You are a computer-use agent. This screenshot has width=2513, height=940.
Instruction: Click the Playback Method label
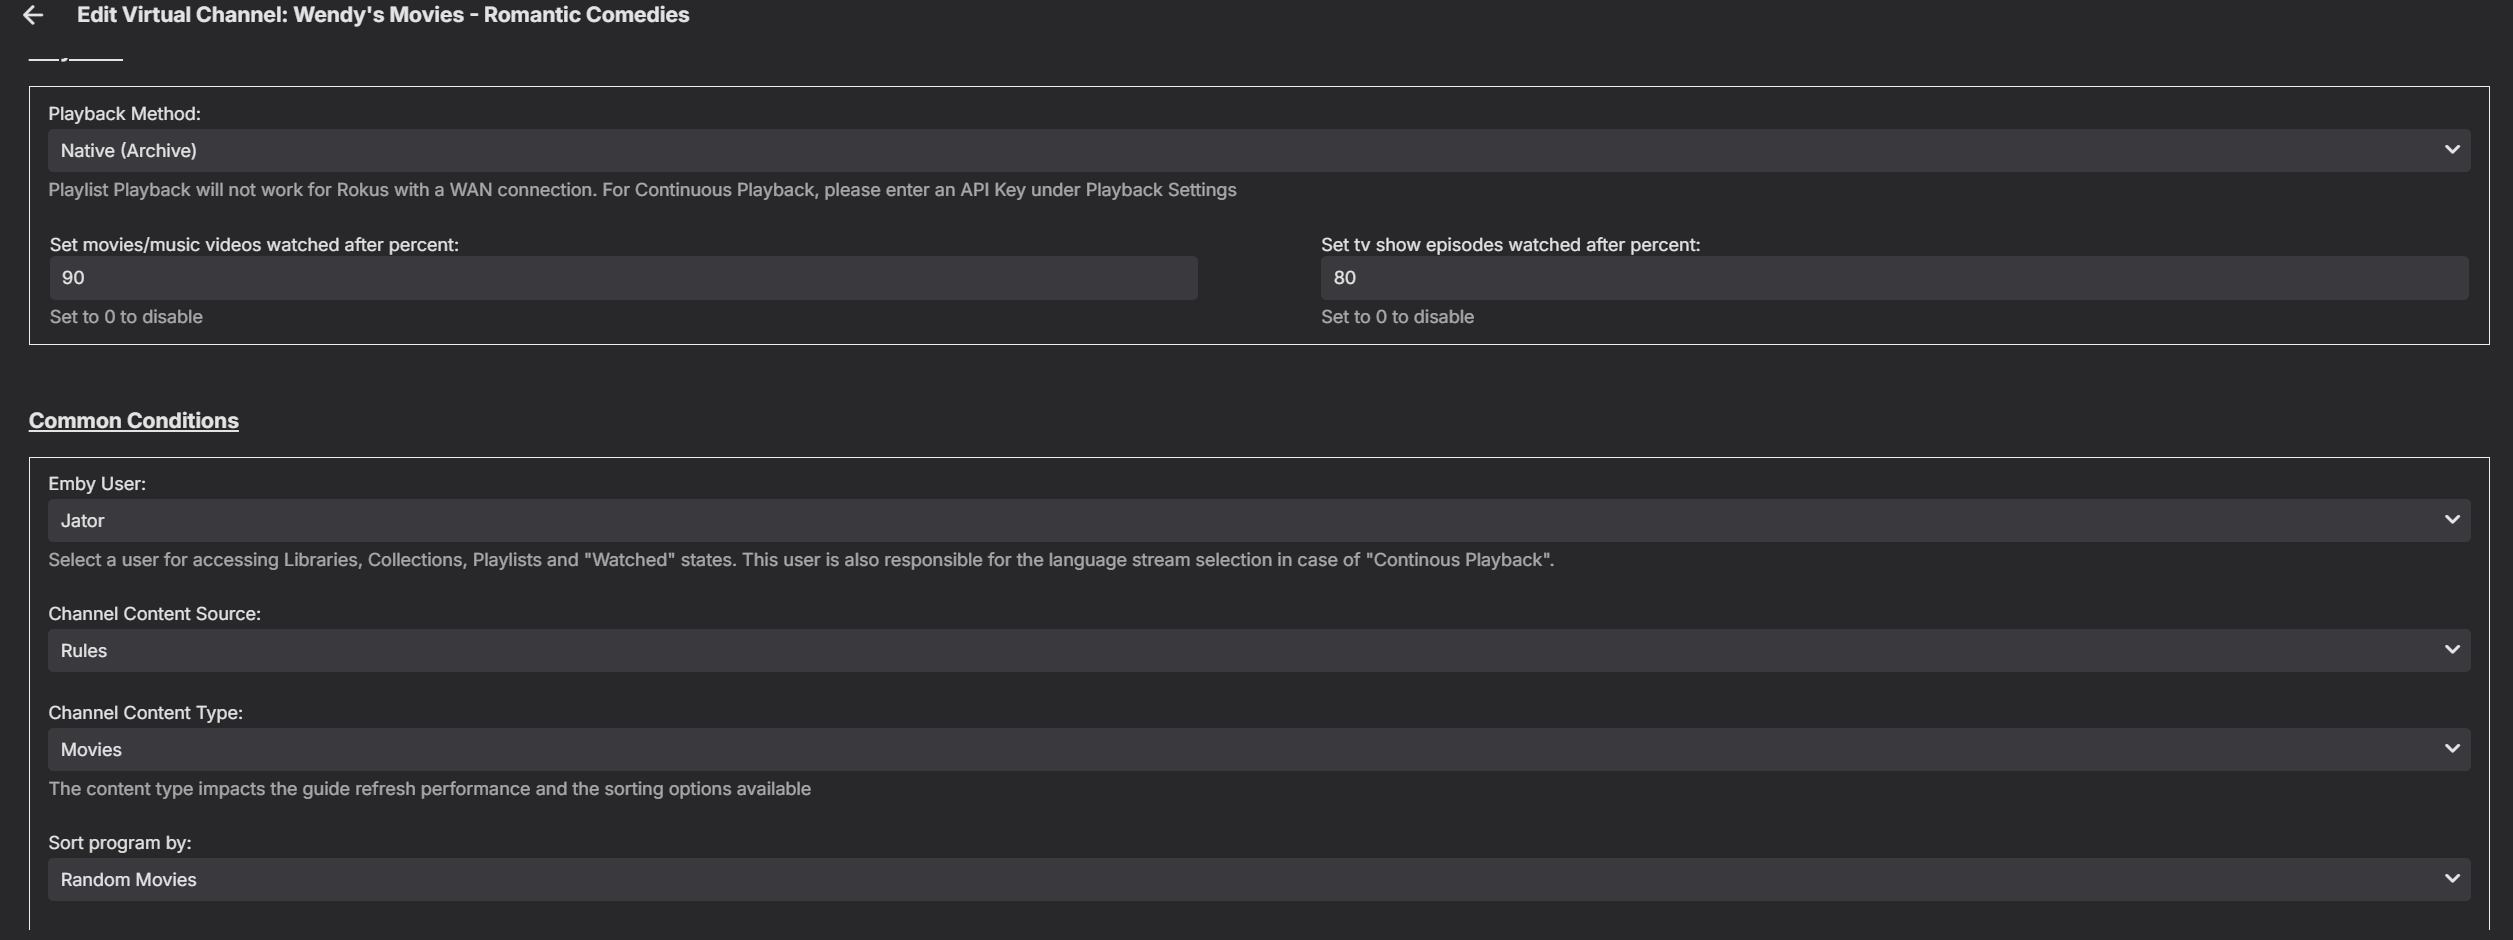124,114
